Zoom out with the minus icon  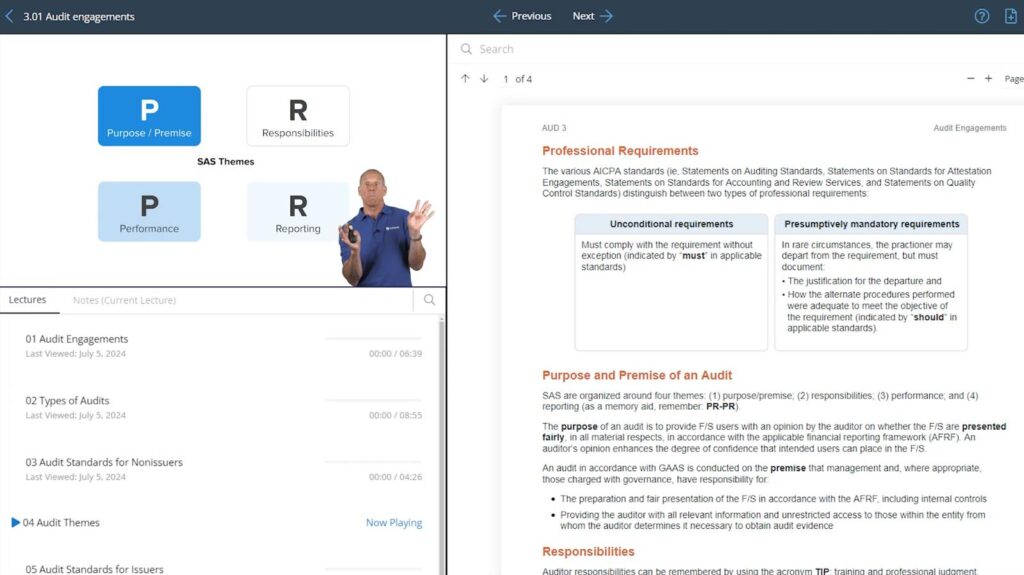970,78
